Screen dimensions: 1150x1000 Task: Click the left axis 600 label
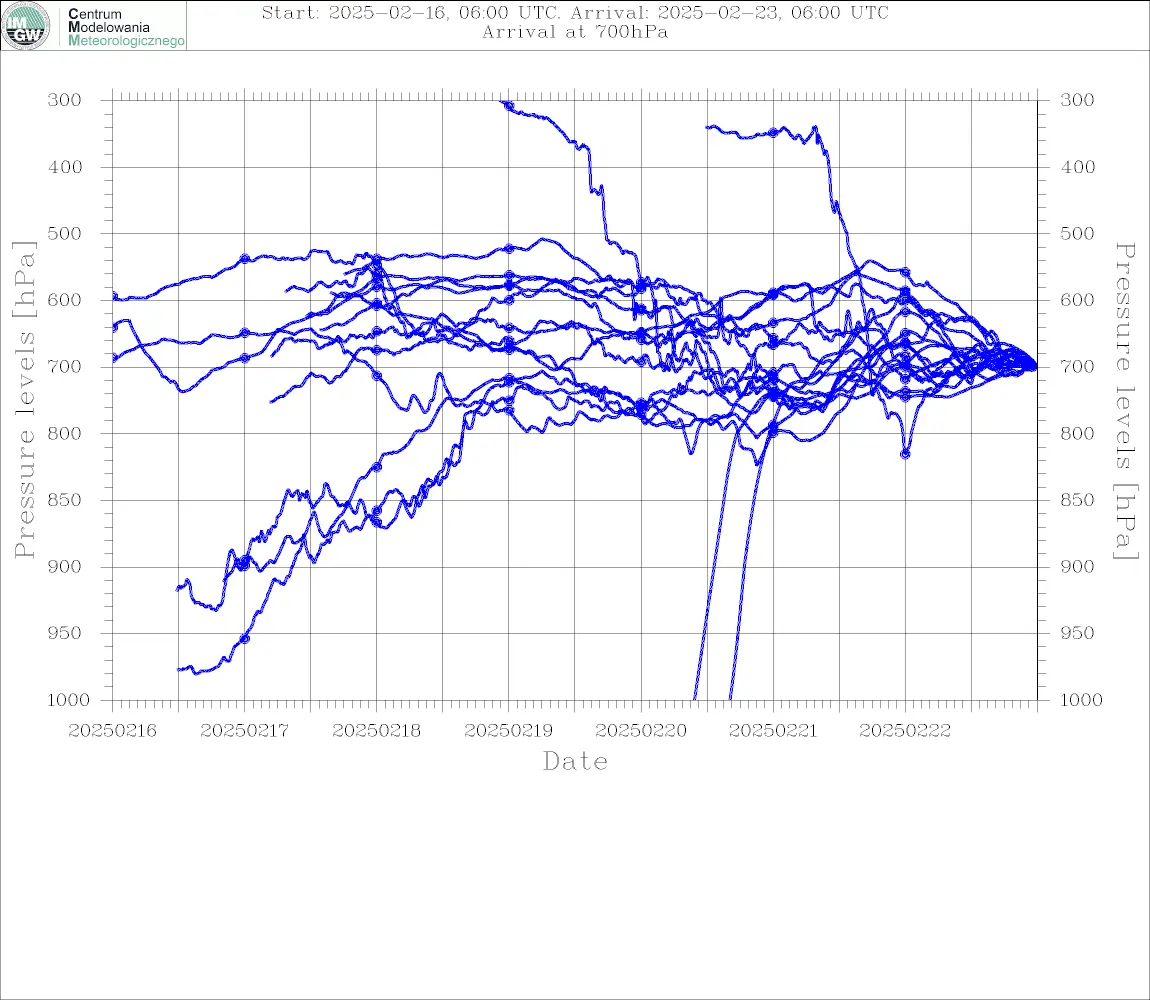65,300
